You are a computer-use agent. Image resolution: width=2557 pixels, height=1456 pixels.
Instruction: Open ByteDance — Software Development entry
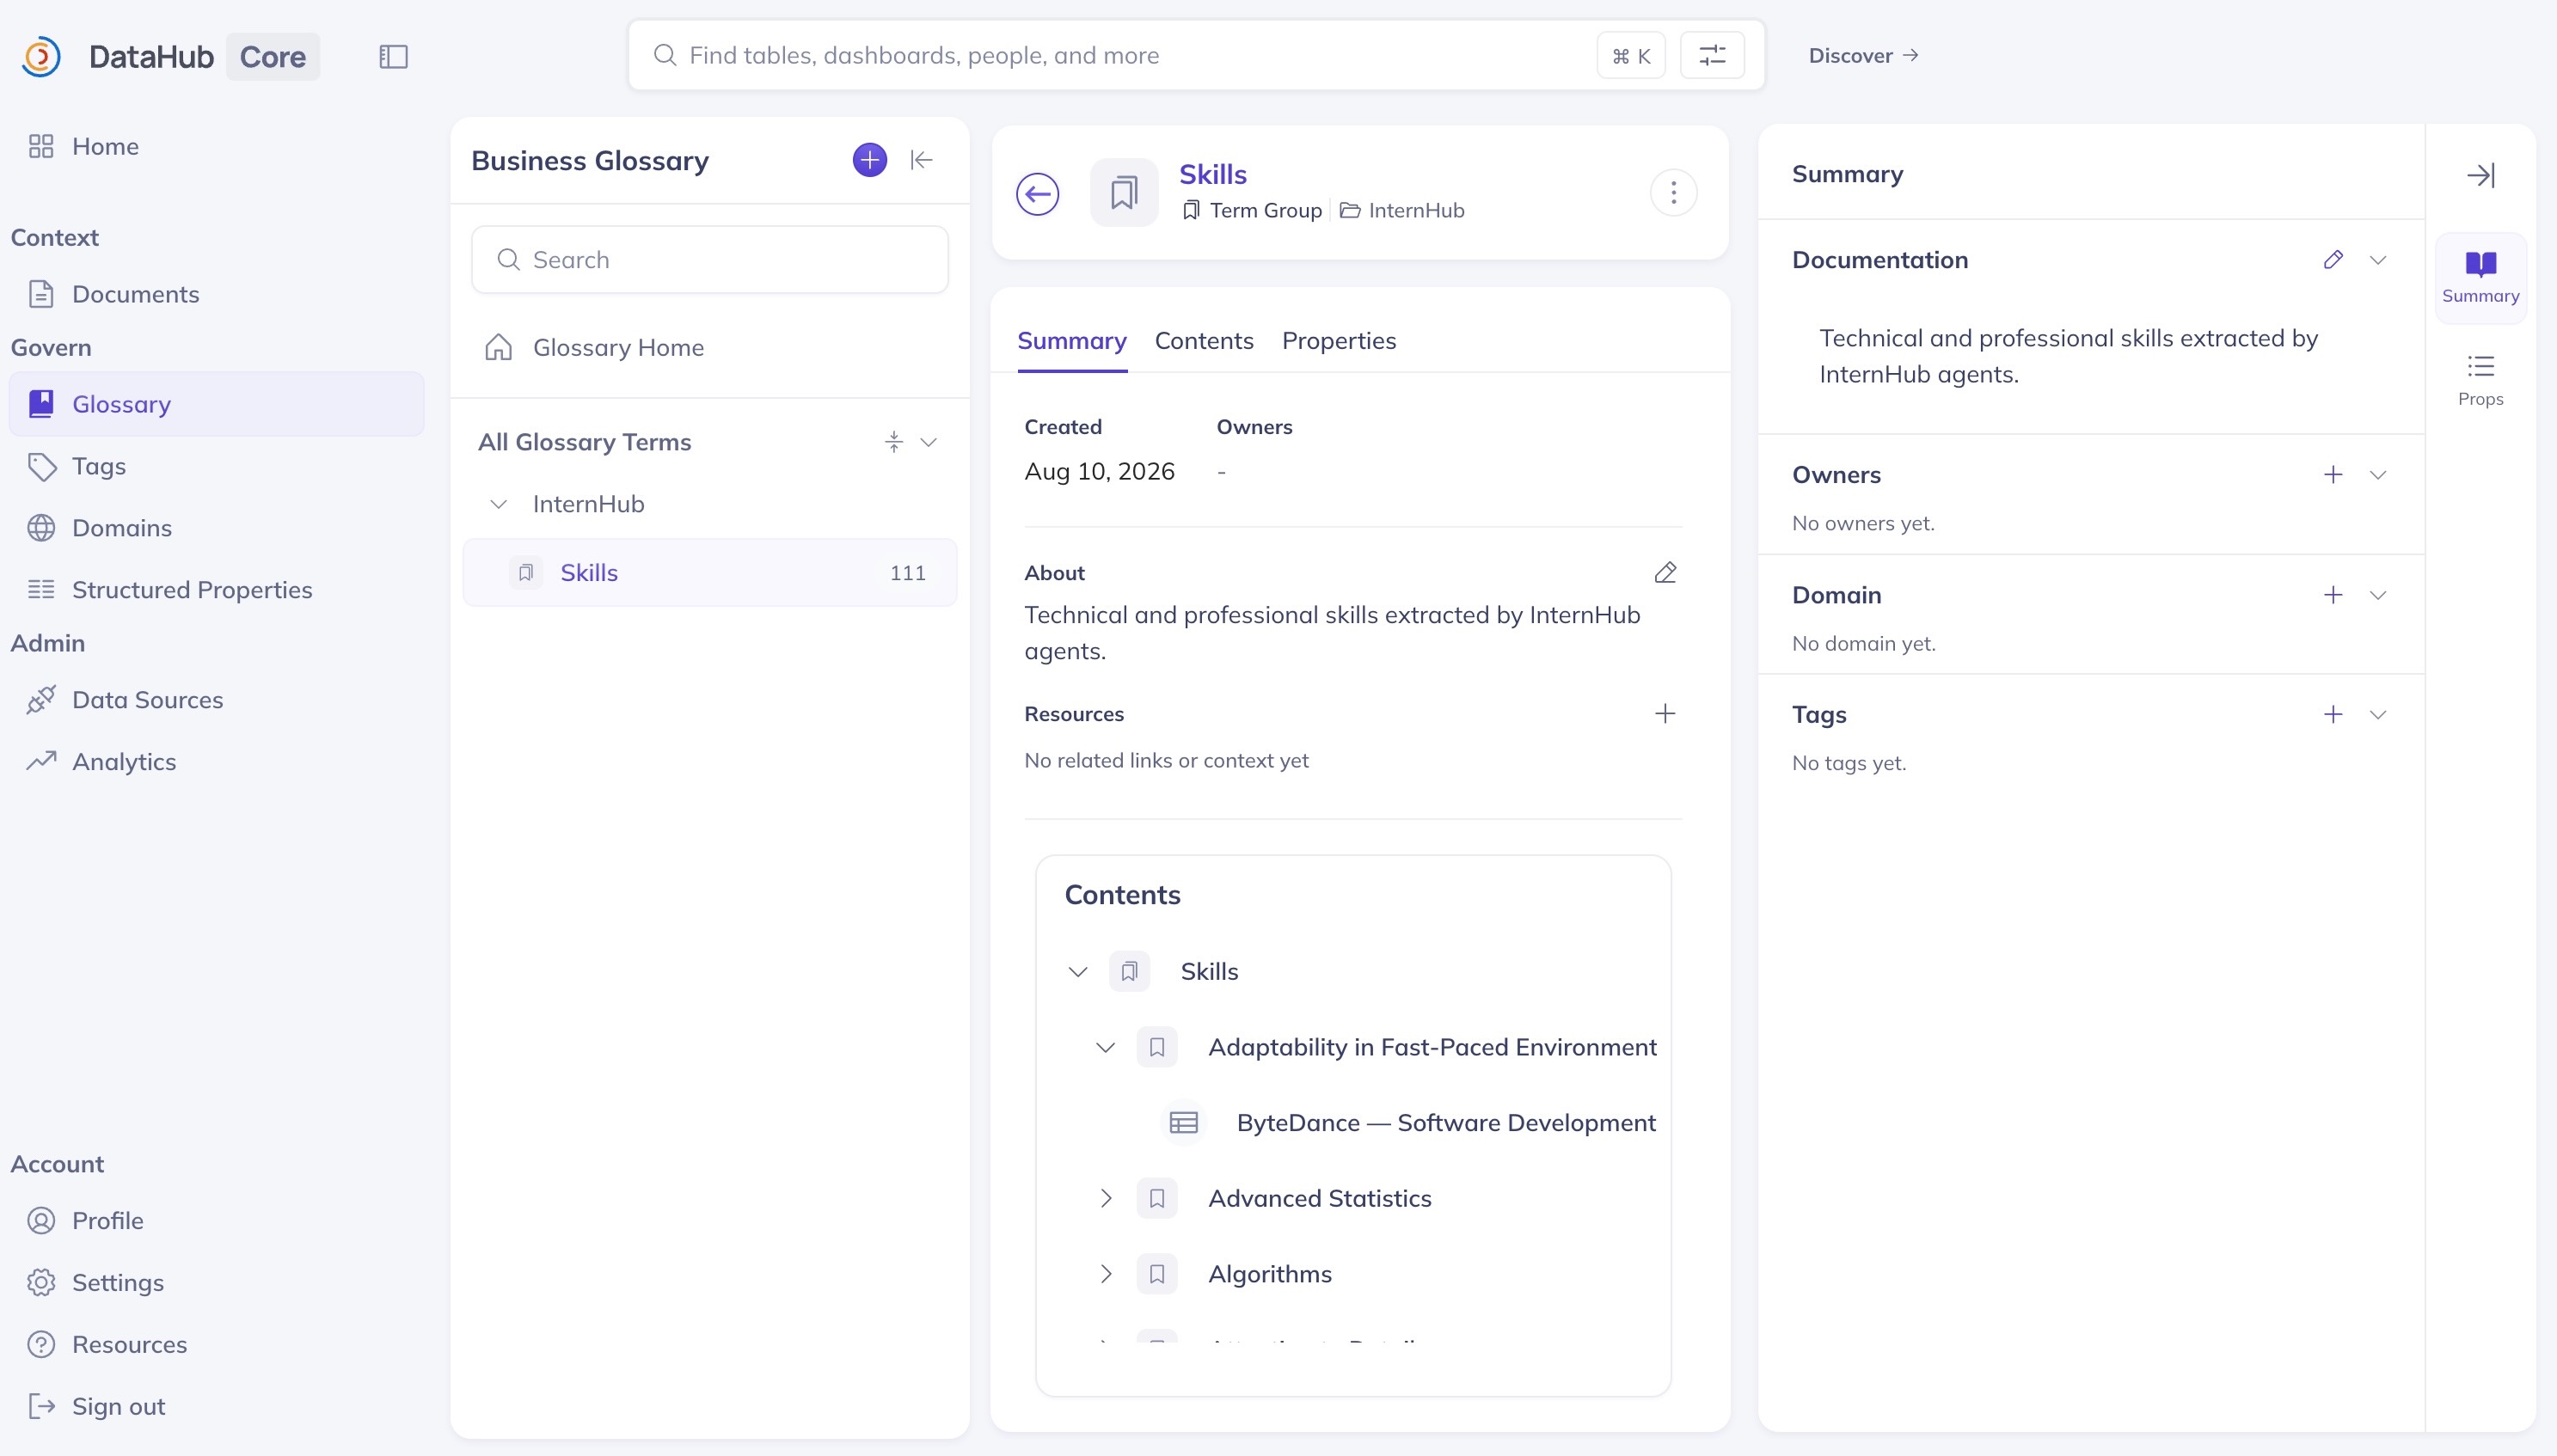[1445, 1123]
